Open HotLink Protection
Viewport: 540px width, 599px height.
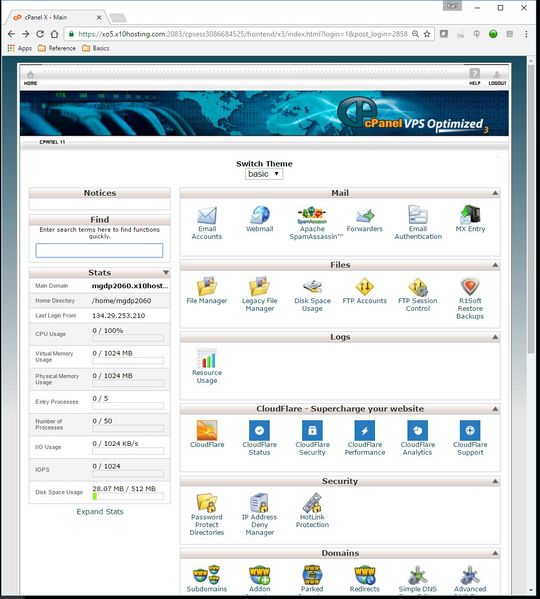(312, 511)
